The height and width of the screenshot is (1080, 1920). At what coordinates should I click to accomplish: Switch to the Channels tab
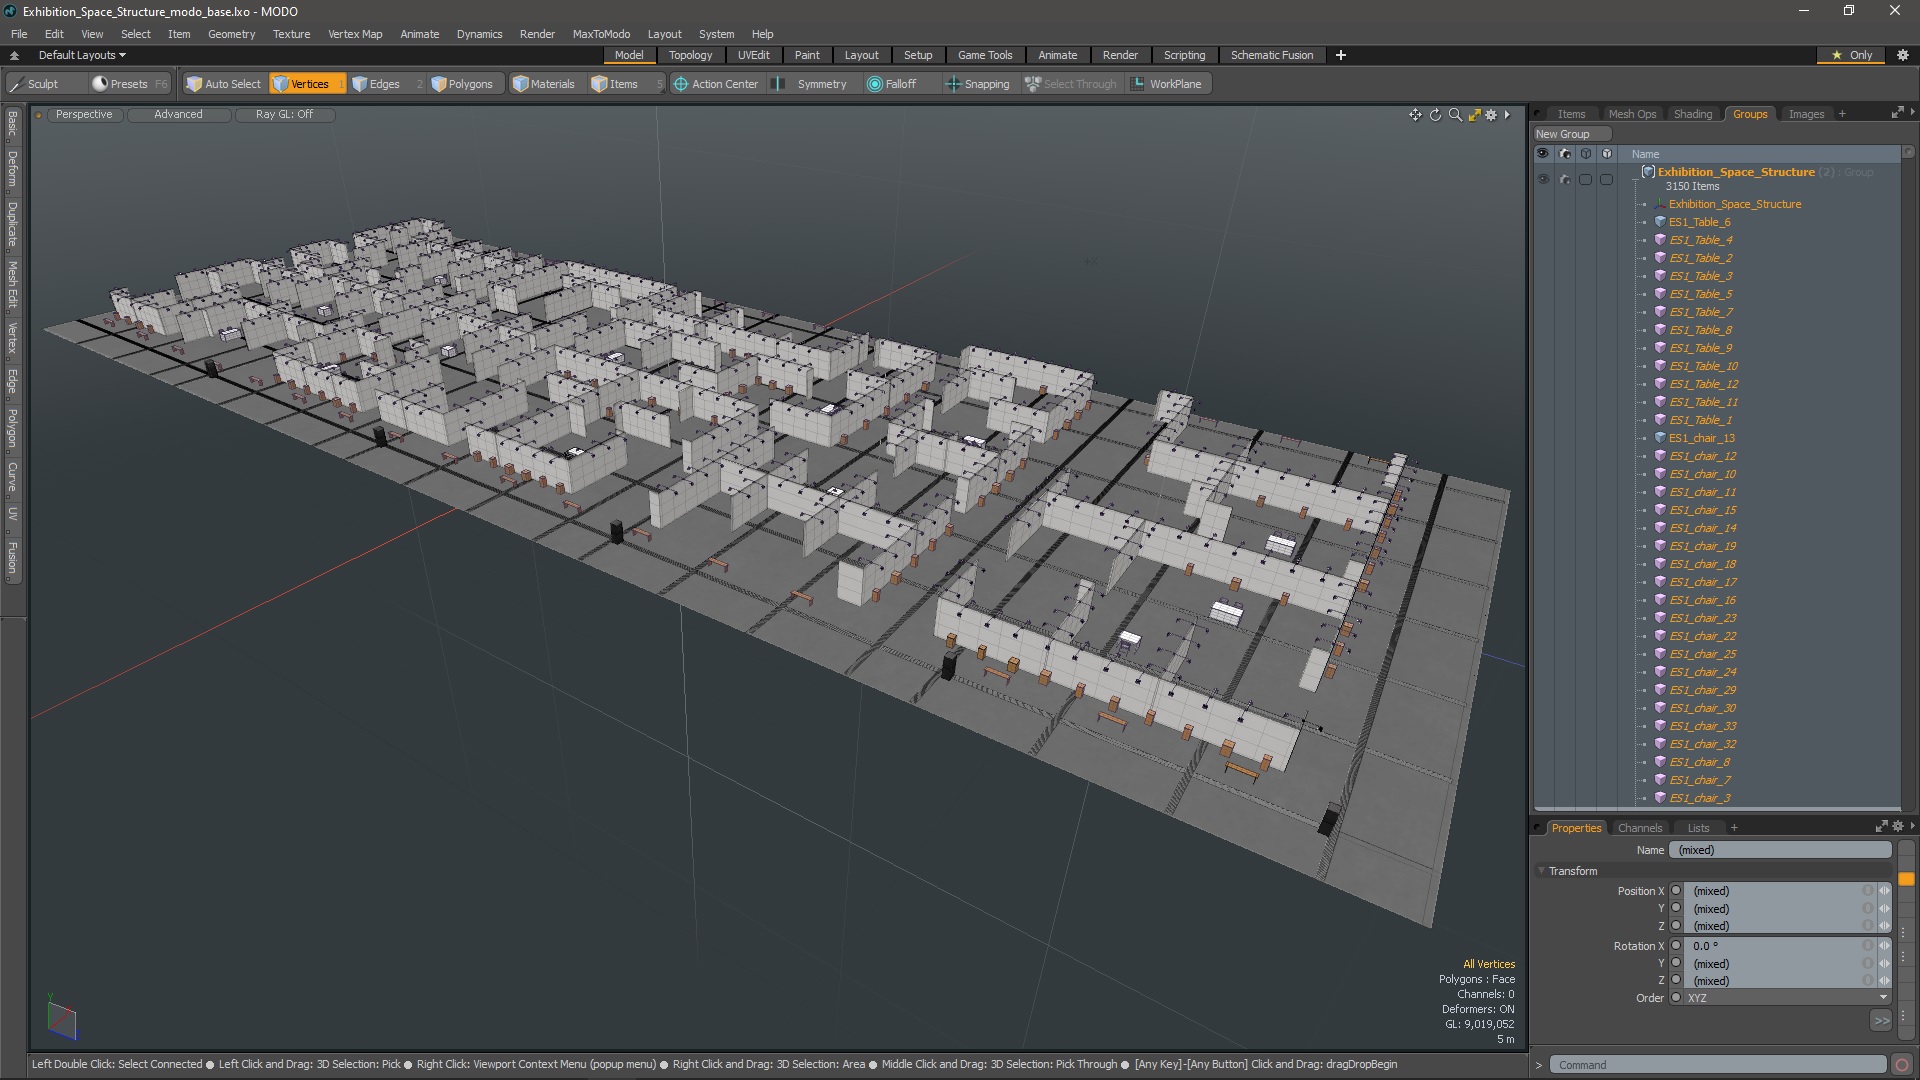click(x=1640, y=828)
